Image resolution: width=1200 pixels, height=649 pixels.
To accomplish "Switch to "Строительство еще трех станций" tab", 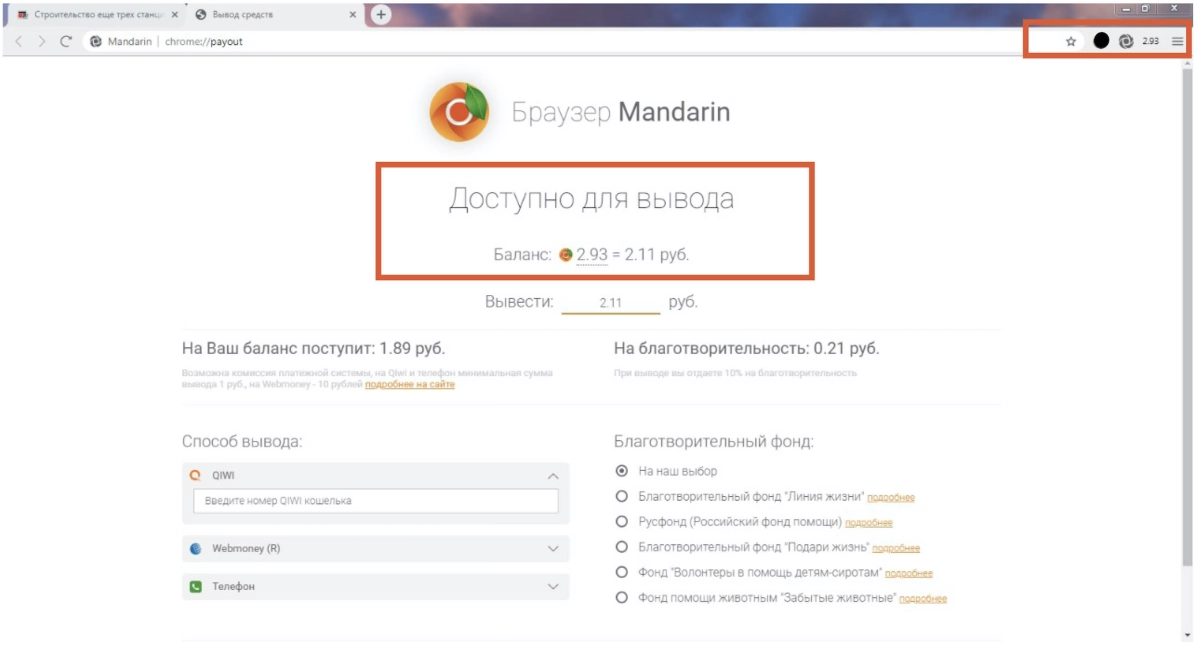I will (97, 15).
